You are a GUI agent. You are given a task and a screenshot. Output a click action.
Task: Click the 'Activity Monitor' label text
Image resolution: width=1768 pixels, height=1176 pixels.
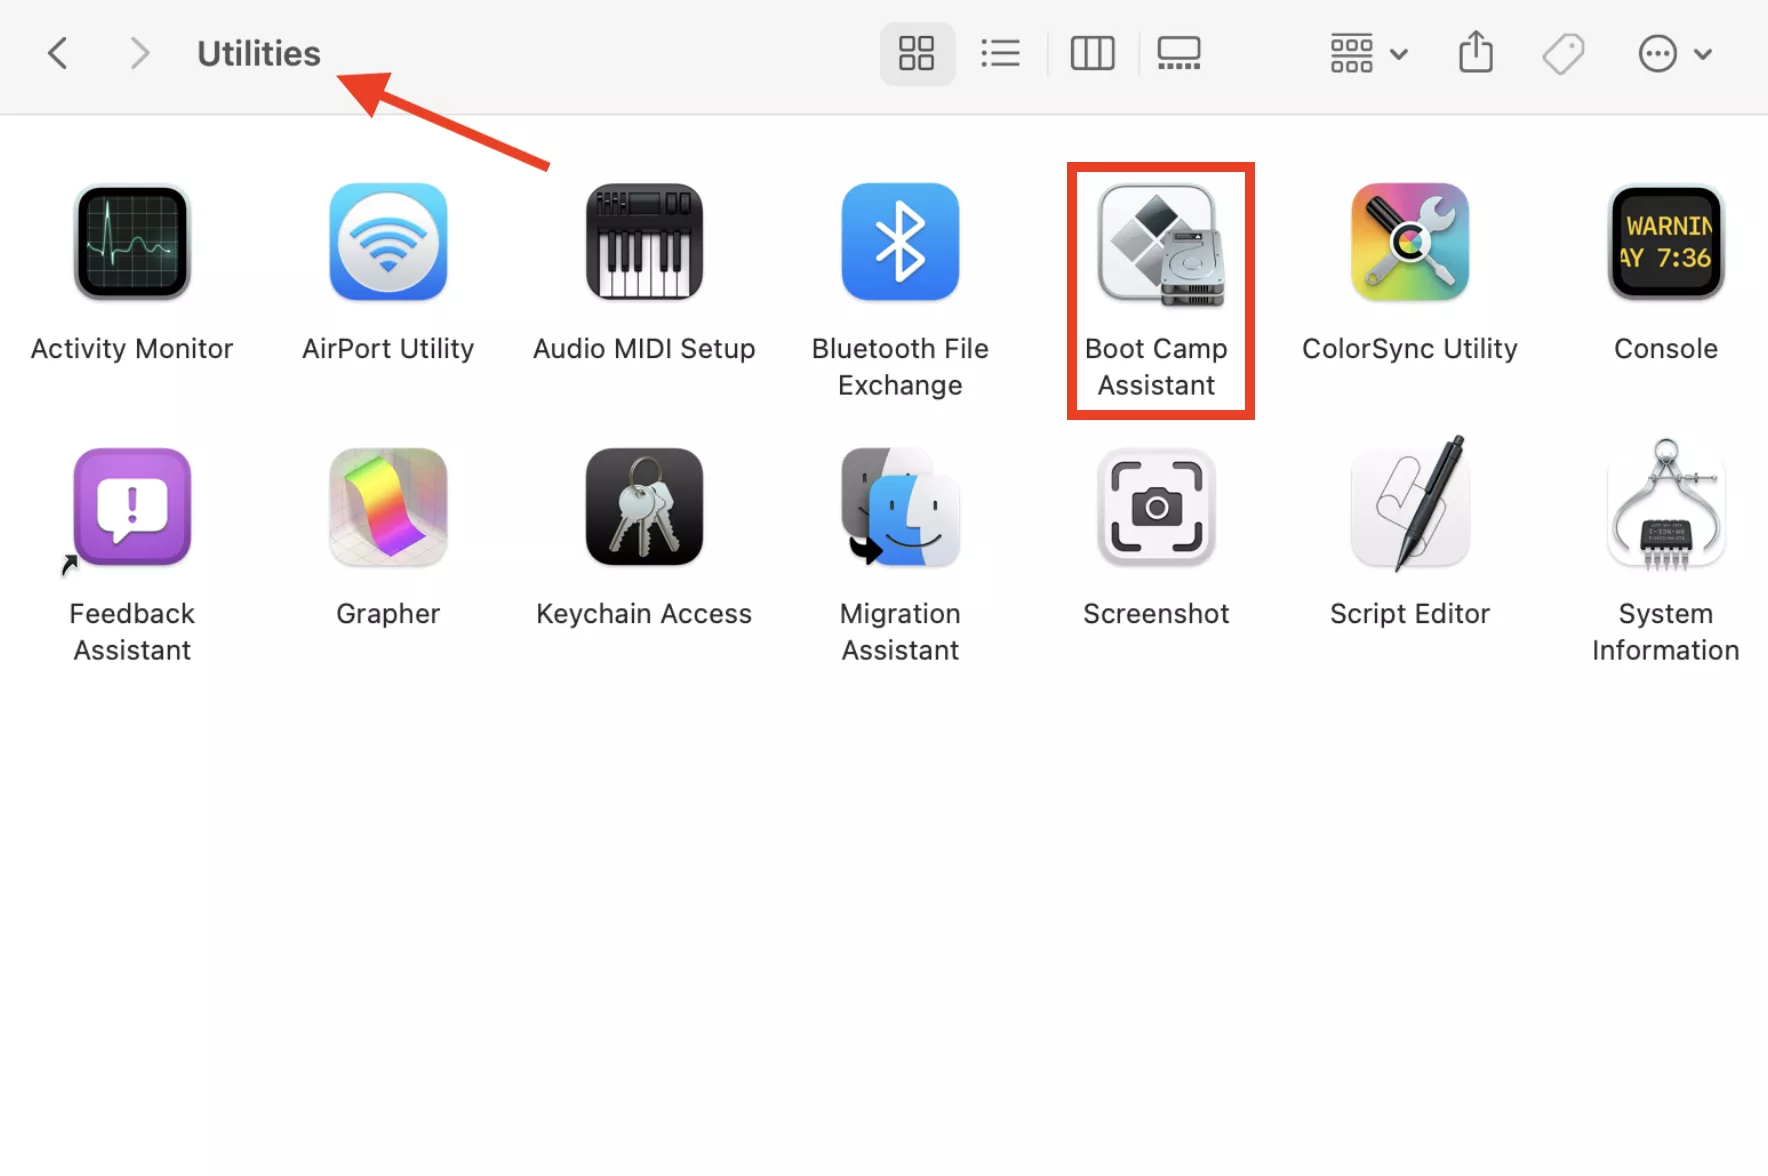click(132, 348)
